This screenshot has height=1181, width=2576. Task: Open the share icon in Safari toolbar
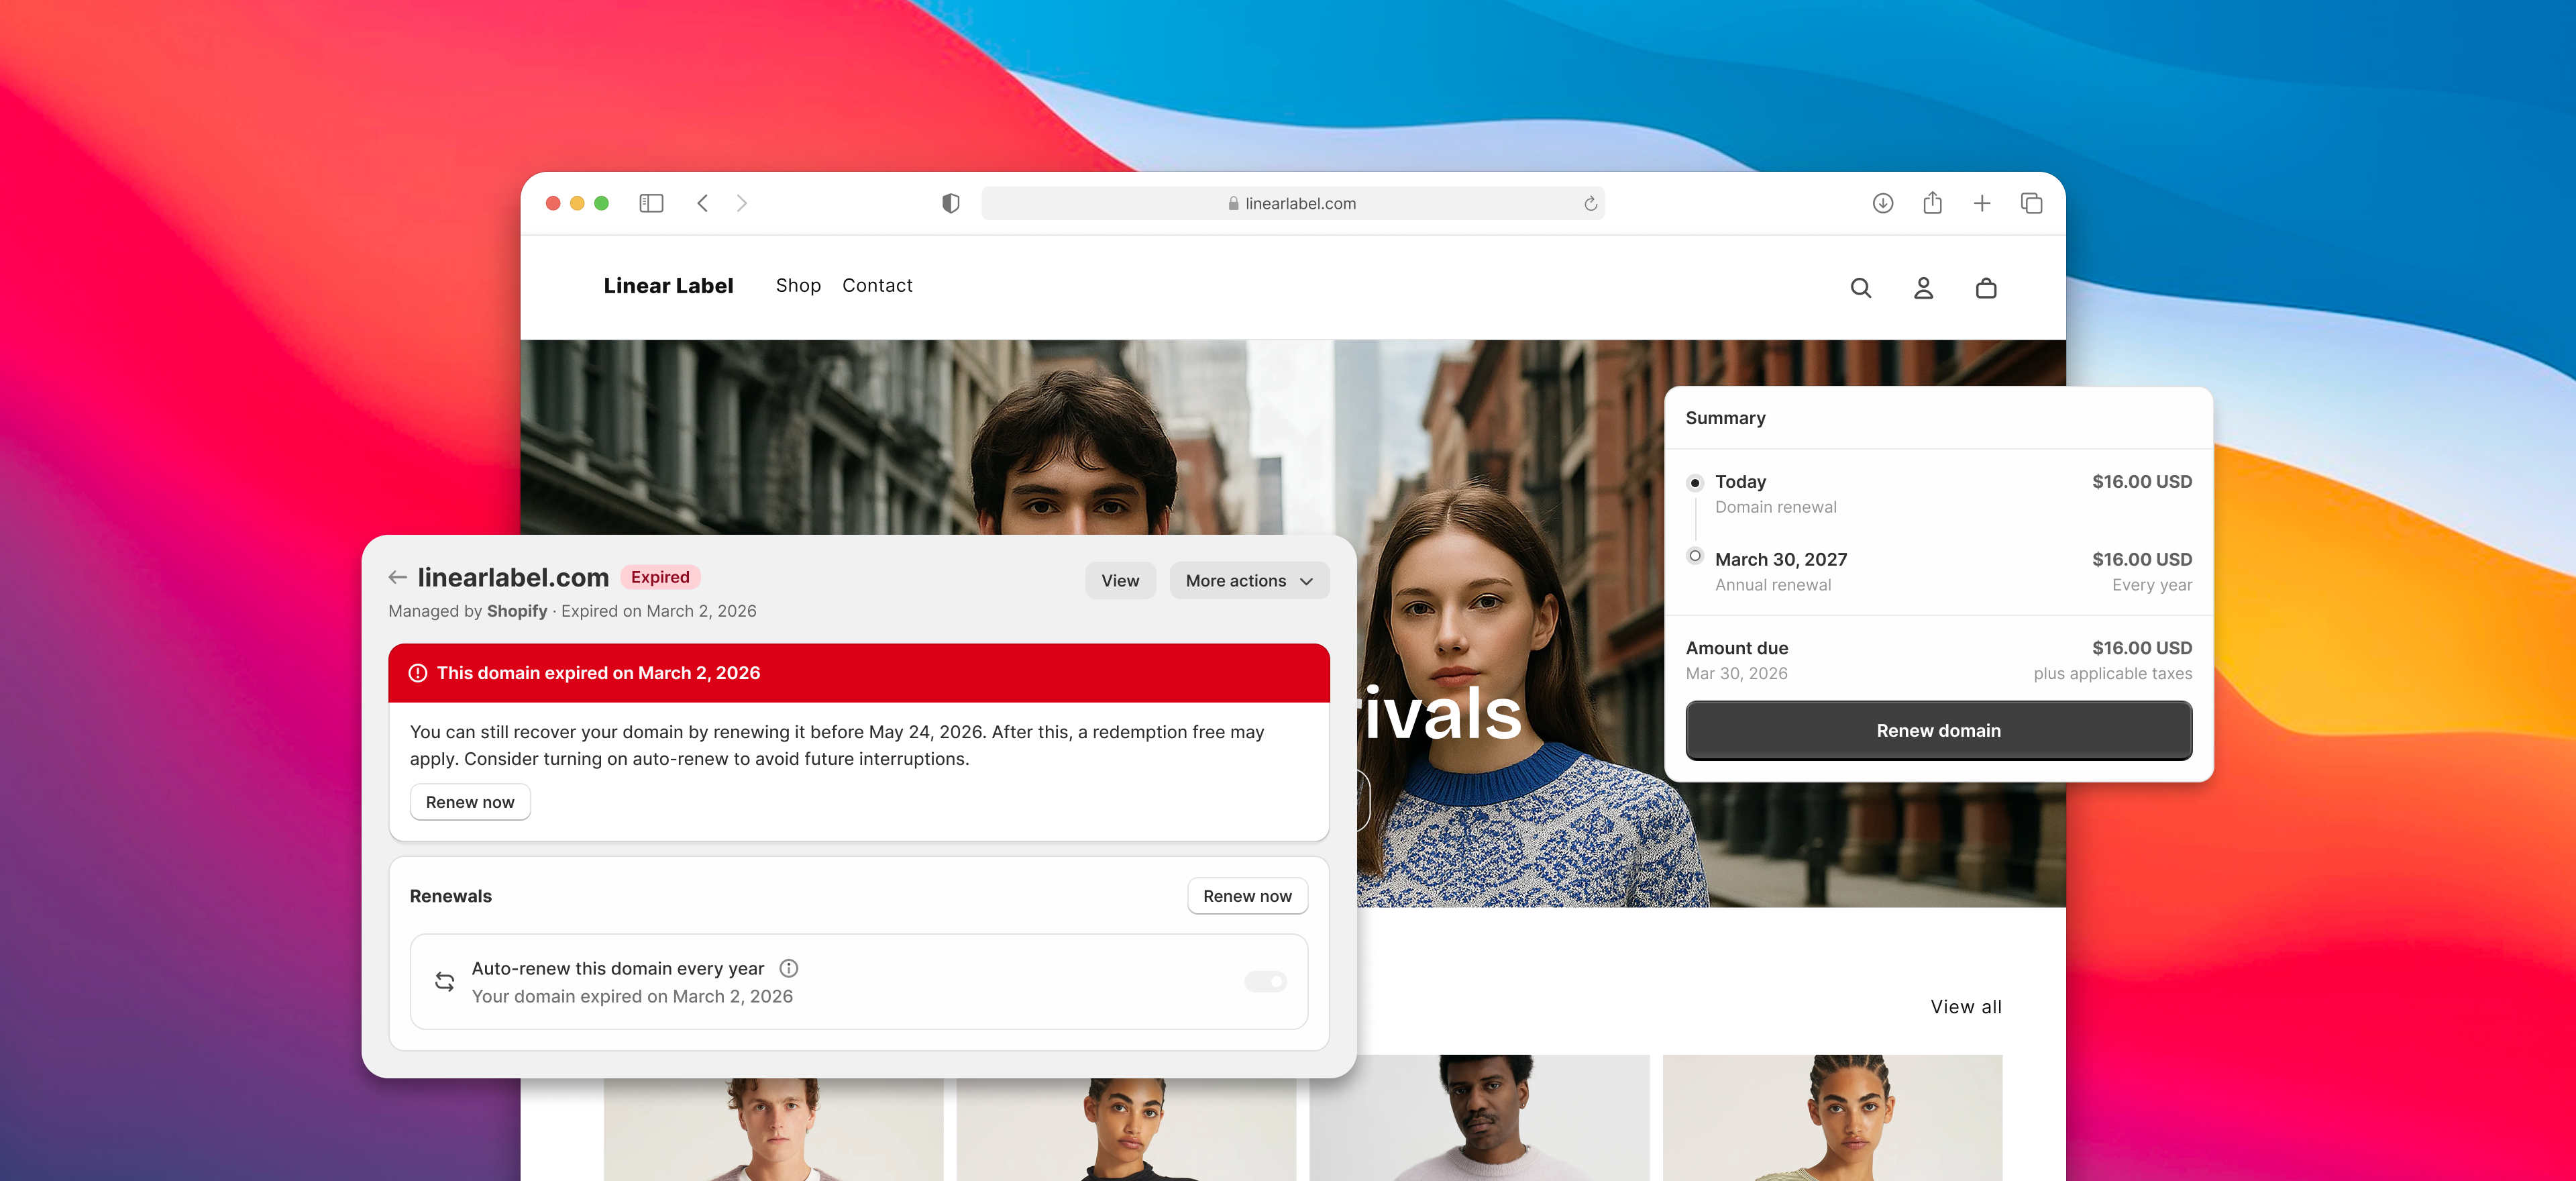pyautogui.click(x=1932, y=203)
